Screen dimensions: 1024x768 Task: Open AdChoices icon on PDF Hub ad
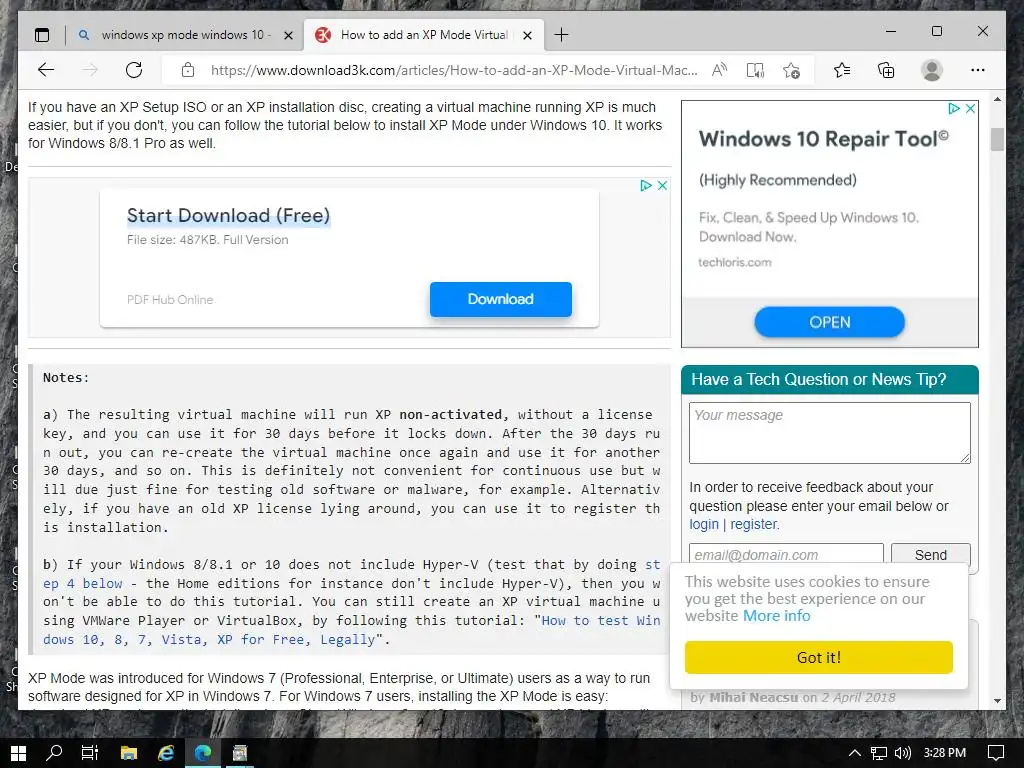[x=646, y=185]
